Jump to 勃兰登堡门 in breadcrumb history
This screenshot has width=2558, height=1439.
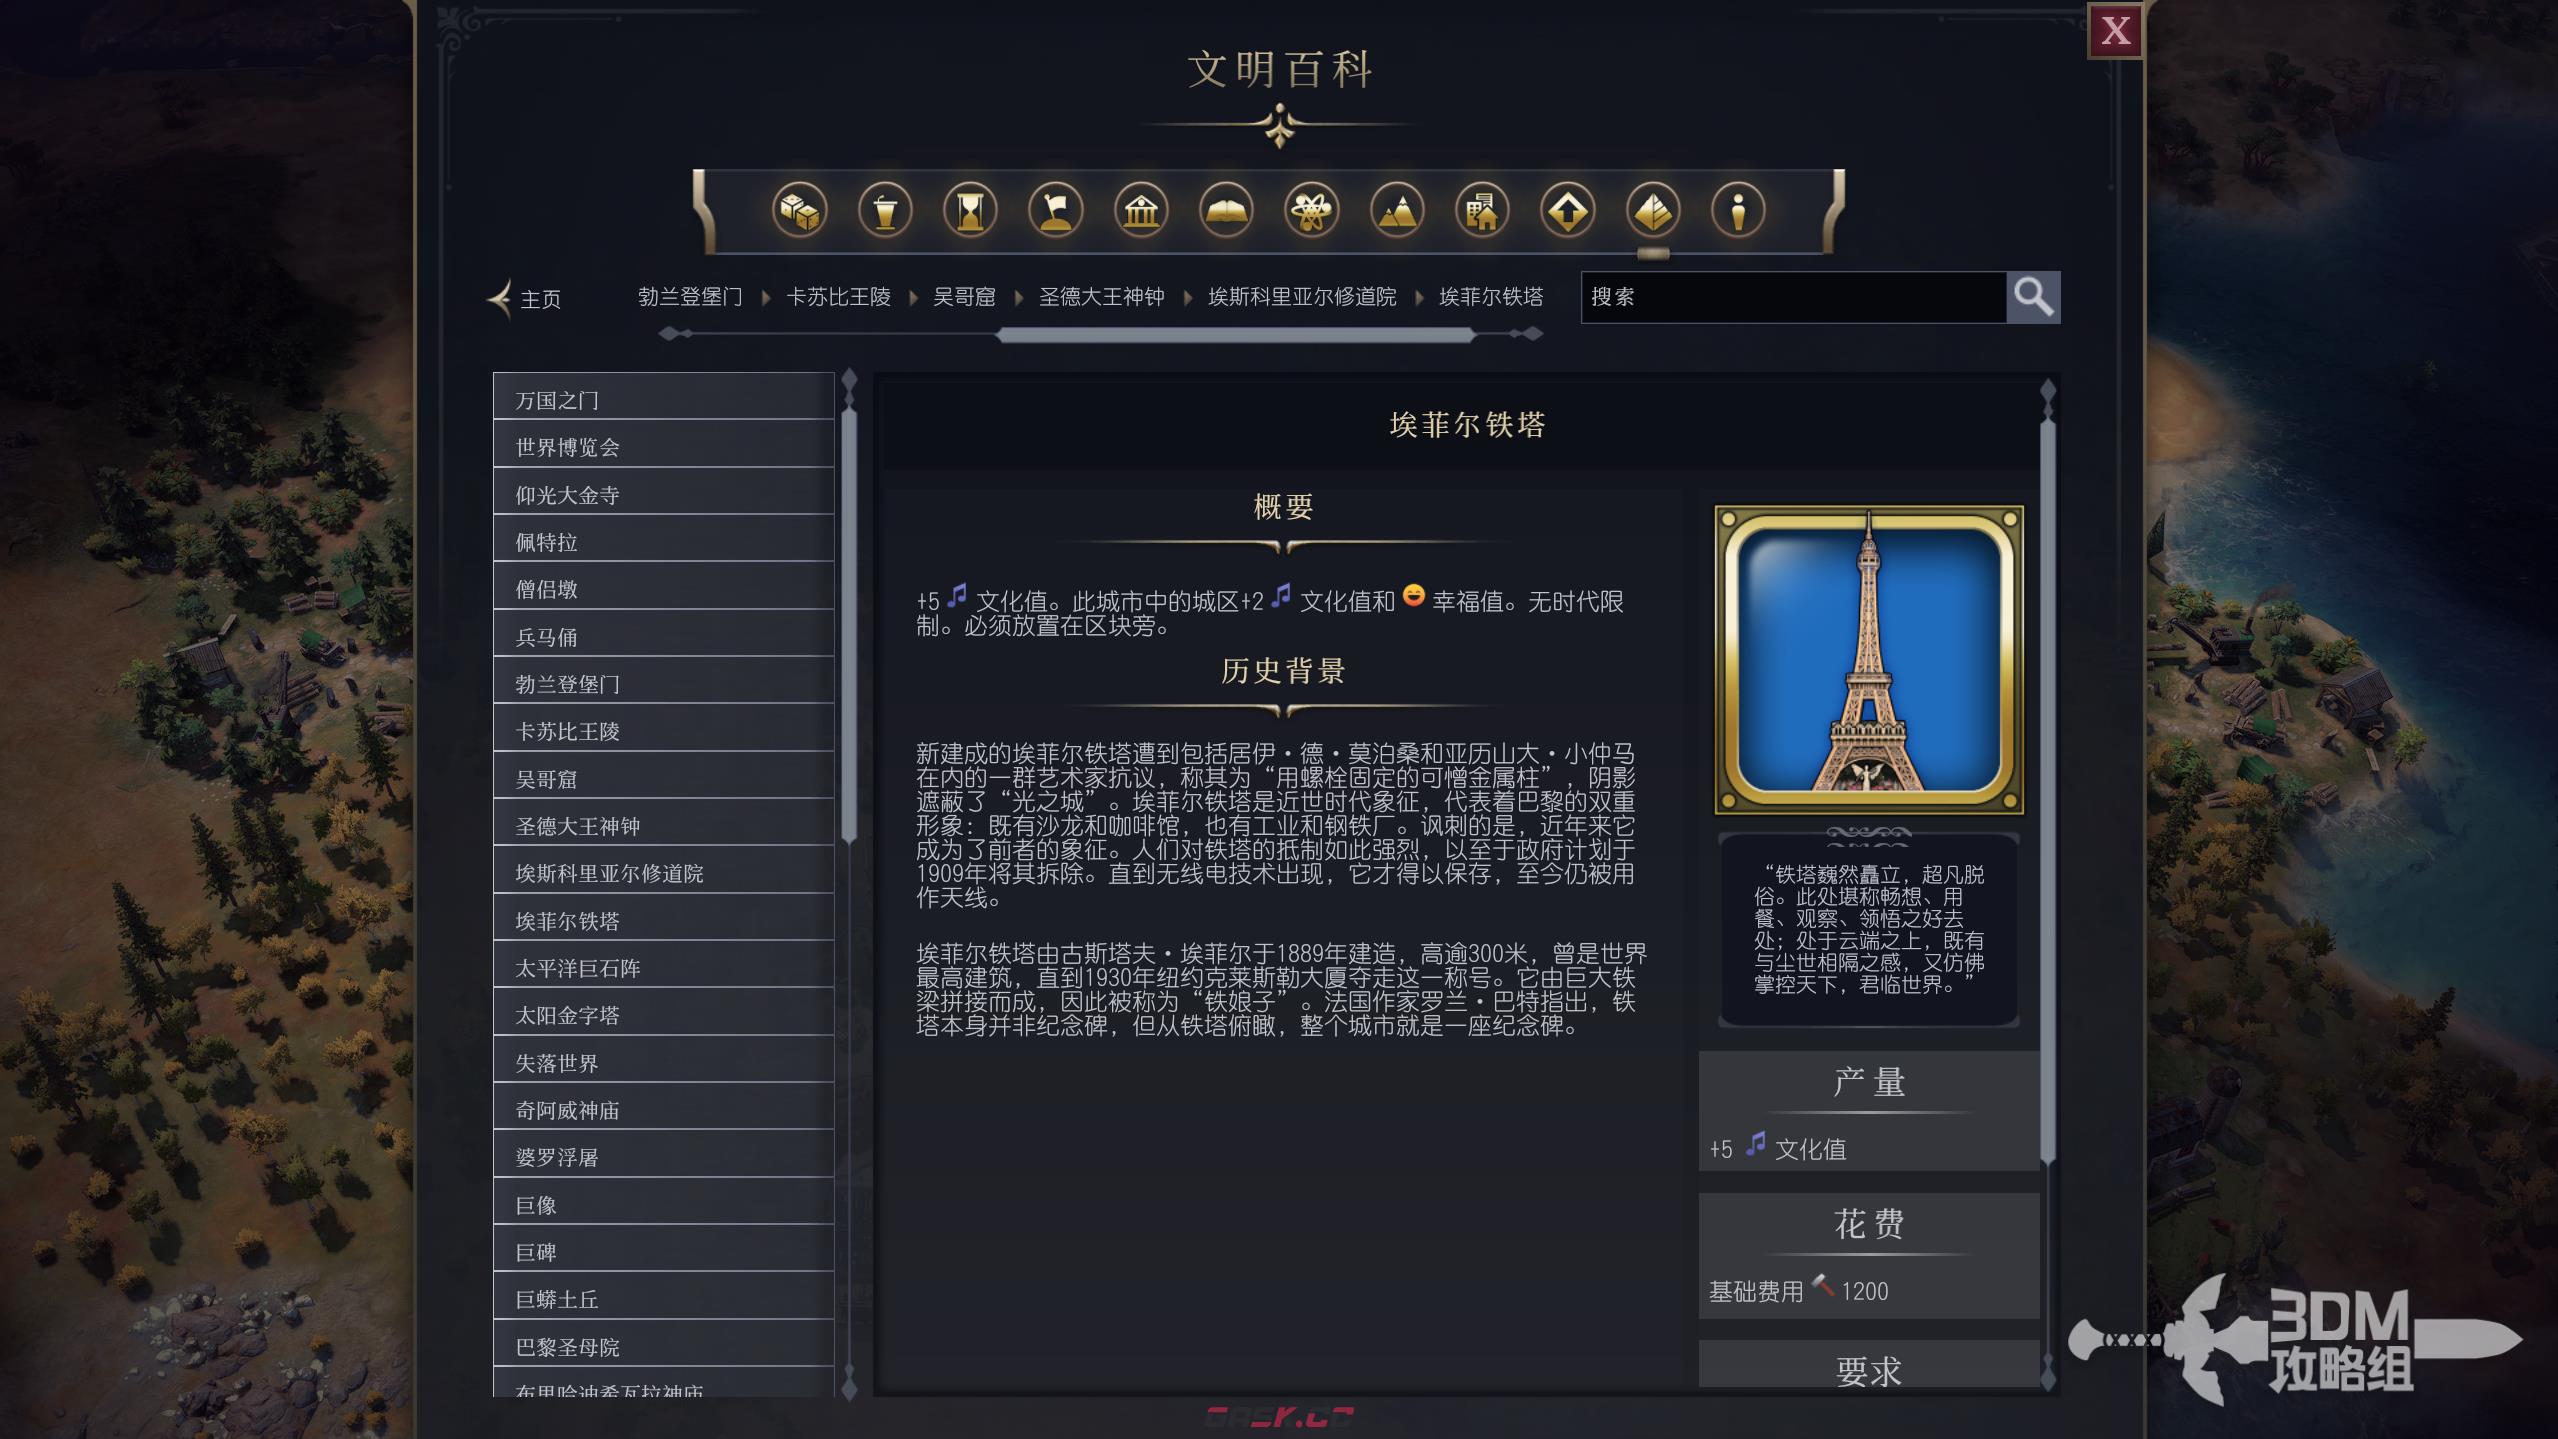coord(690,297)
